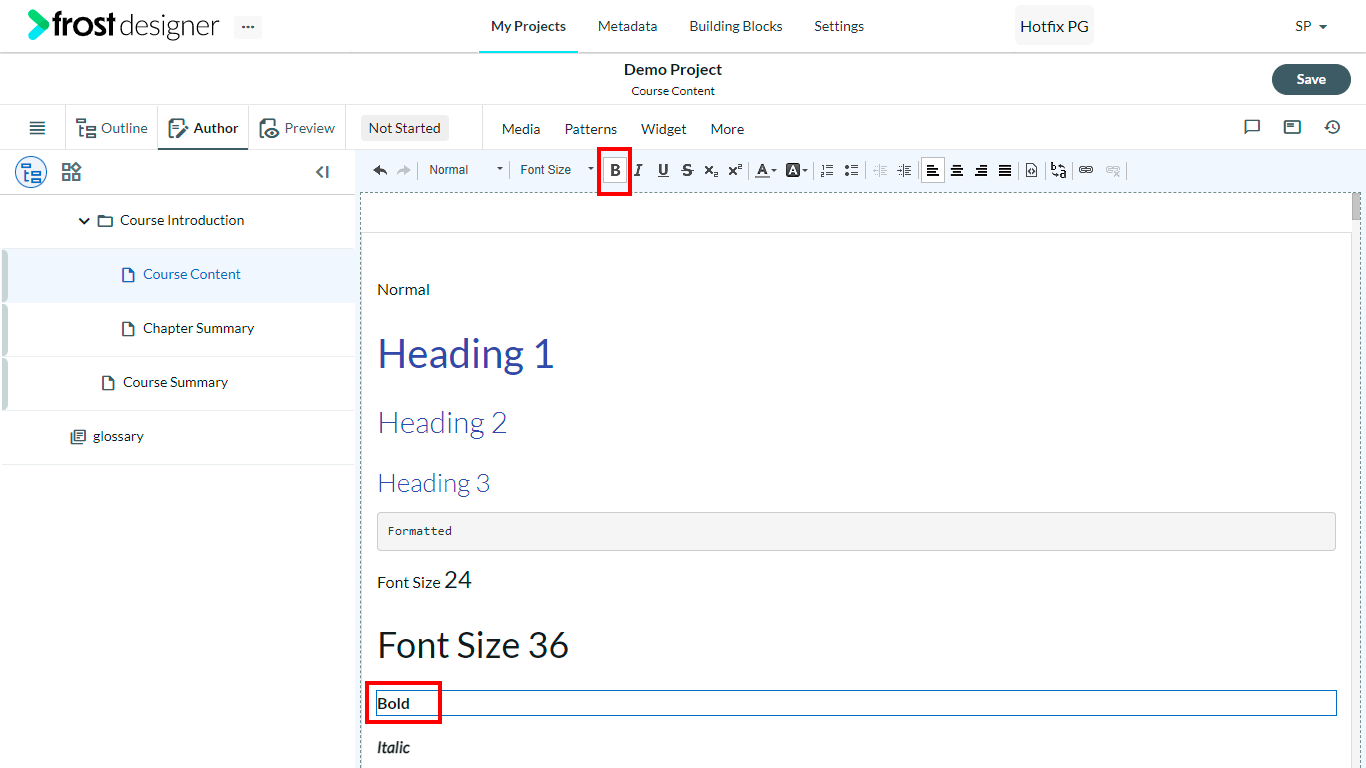Decrease the paragraph indent

[880, 170]
